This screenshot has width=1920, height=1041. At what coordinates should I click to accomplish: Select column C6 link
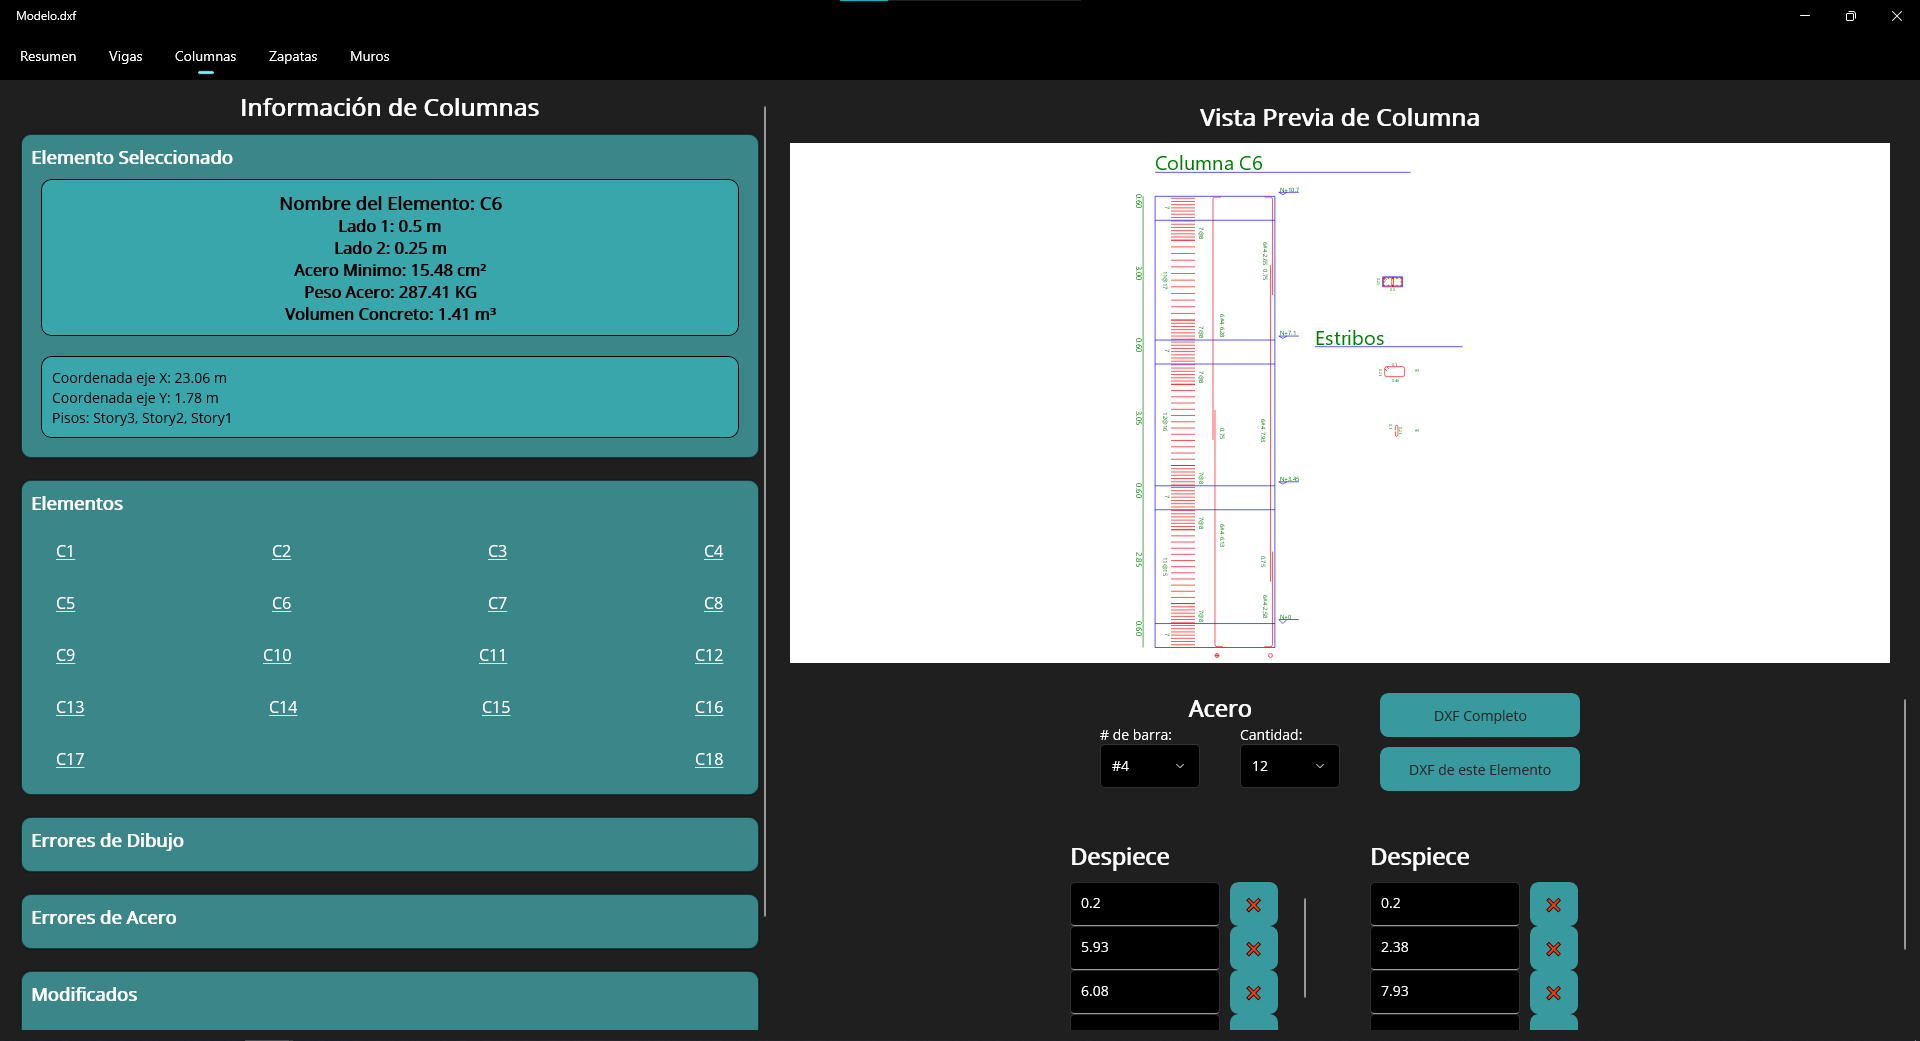281,604
